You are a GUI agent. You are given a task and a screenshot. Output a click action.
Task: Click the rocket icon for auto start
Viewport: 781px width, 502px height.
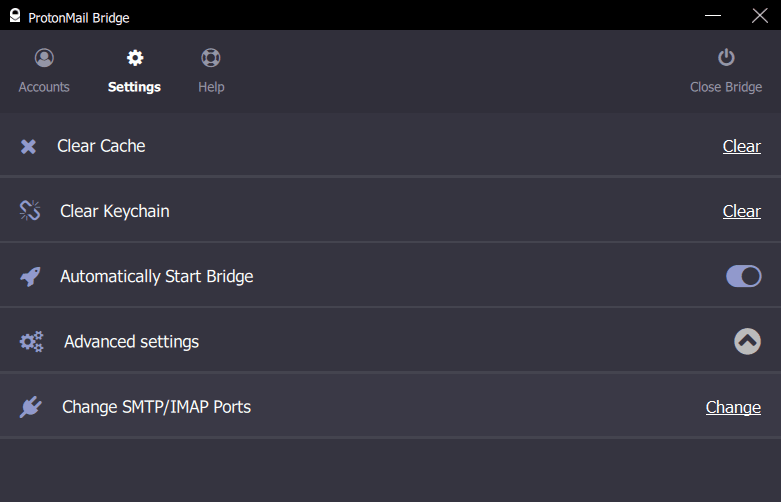(30, 276)
